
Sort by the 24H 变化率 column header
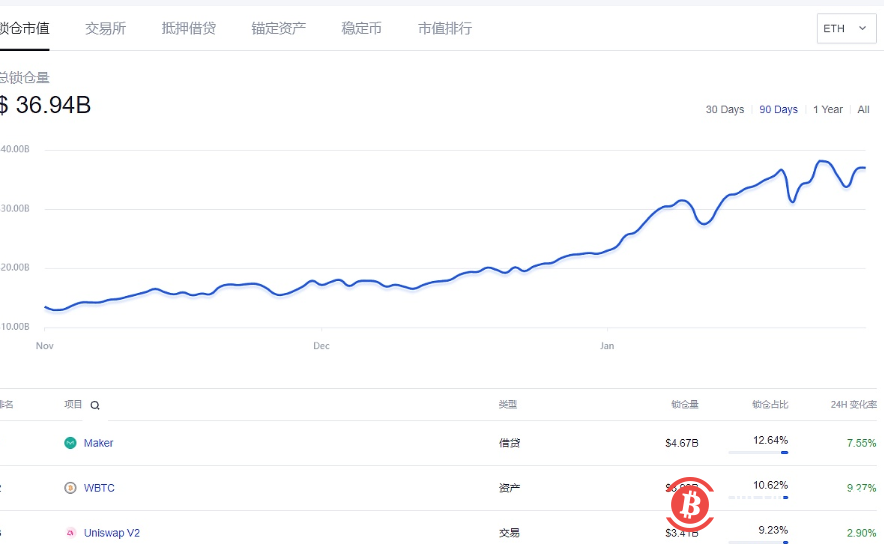pos(854,404)
